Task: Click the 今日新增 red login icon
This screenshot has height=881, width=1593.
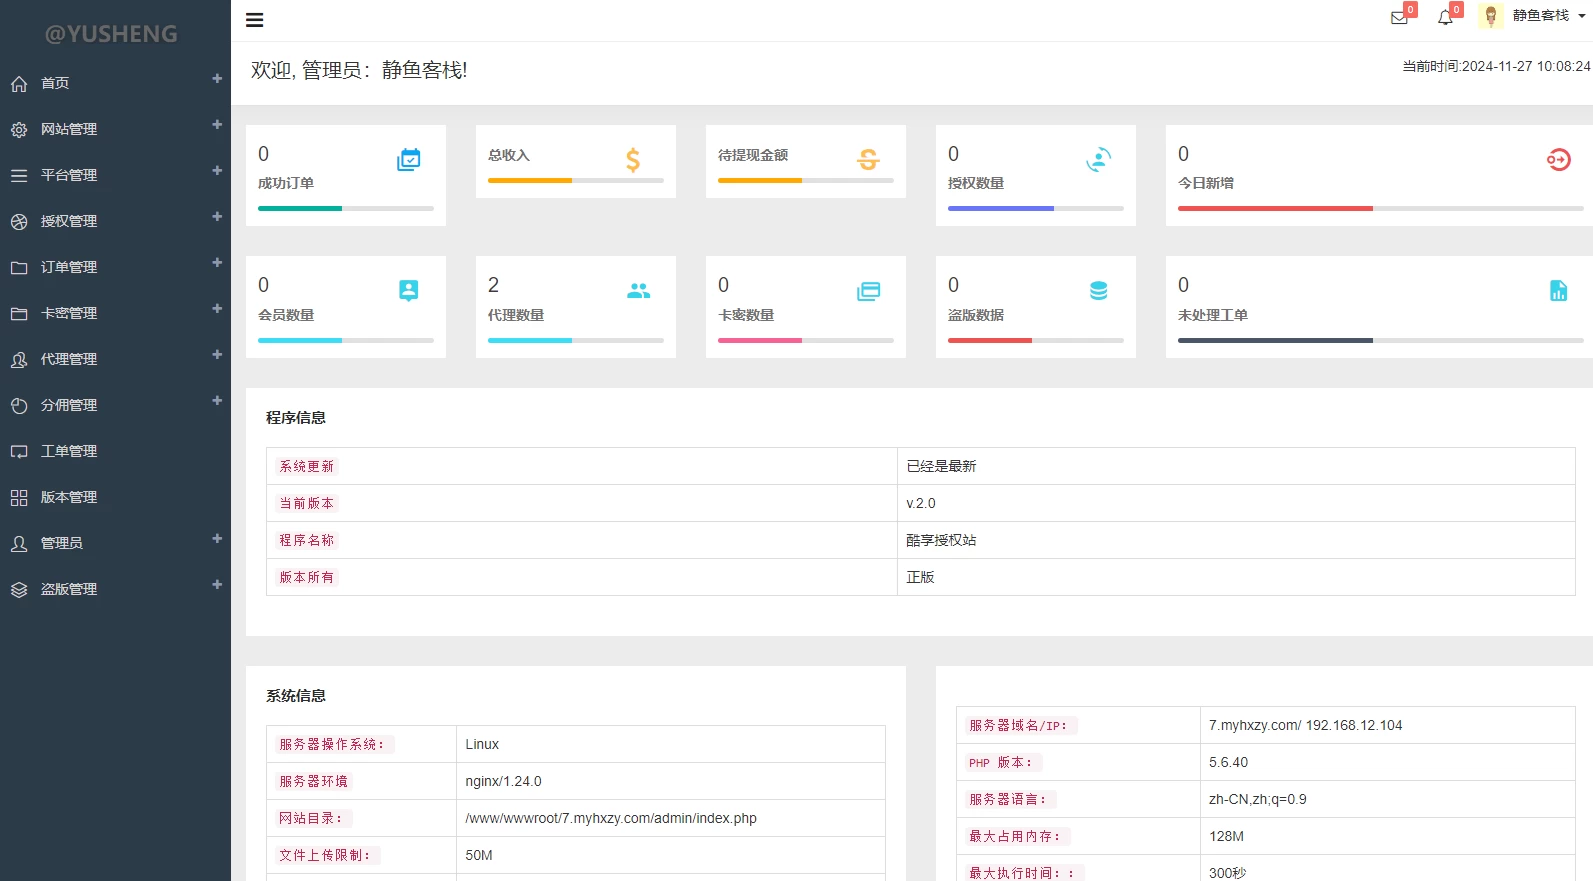Action: coord(1558,160)
